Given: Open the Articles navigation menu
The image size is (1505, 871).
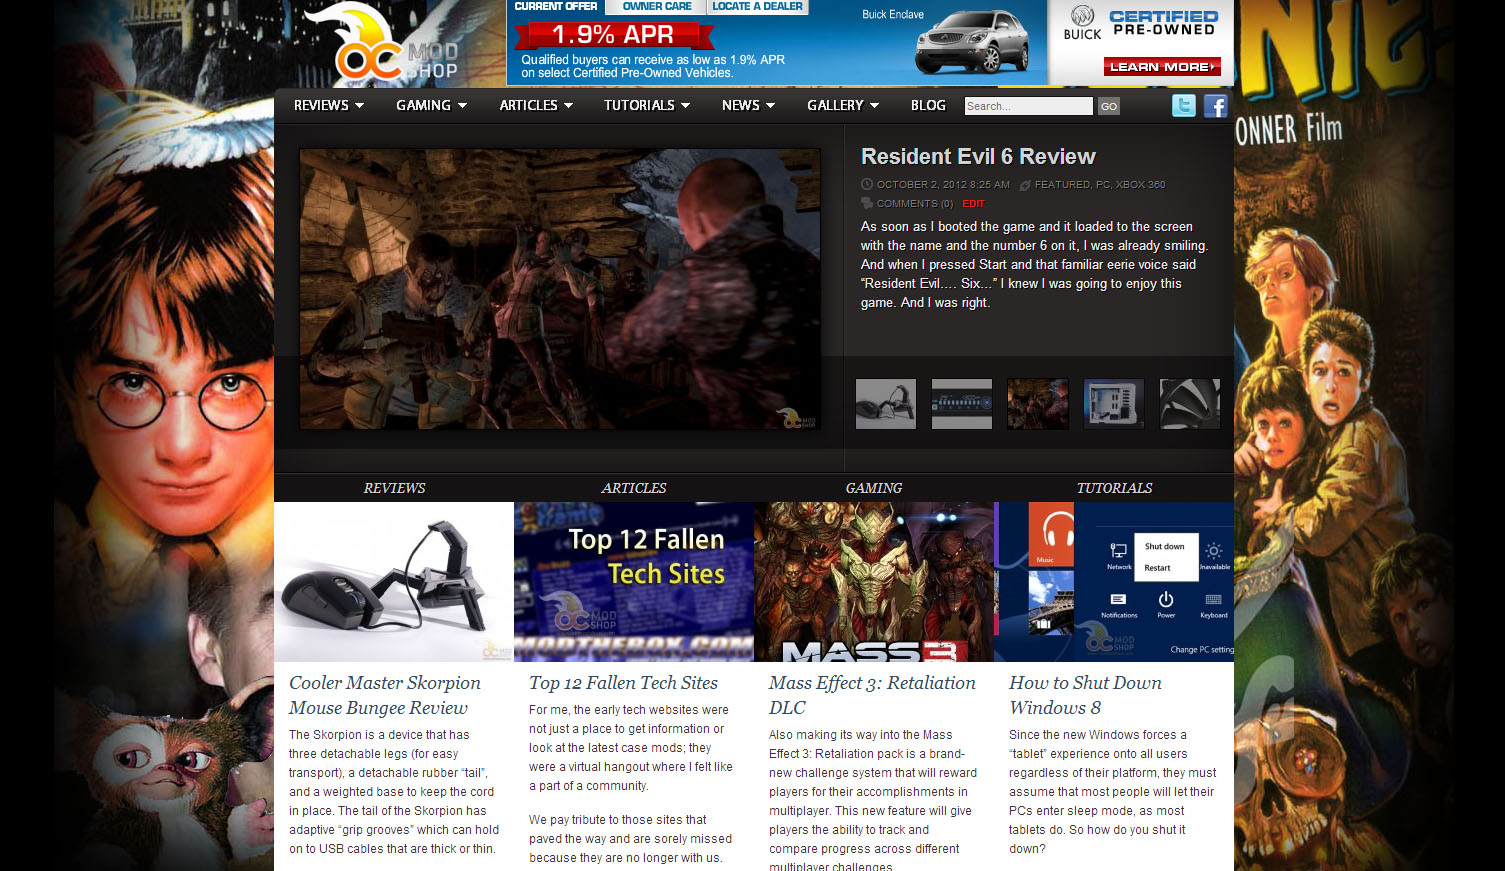Looking at the screenshot, I should (528, 105).
